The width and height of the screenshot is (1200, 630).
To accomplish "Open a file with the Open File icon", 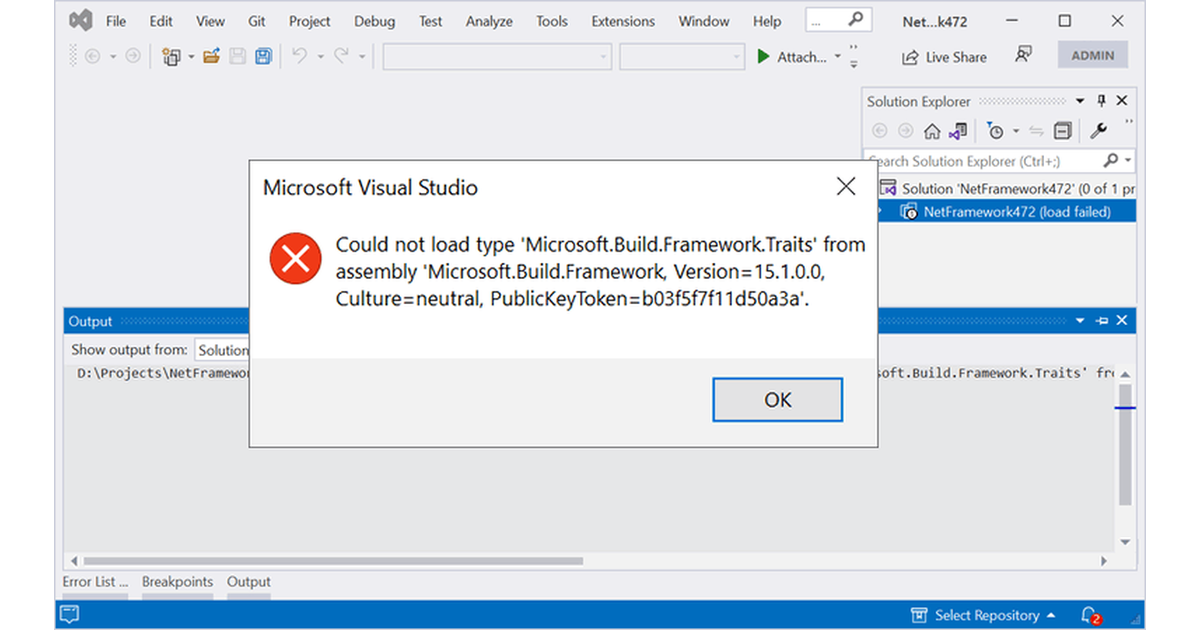I will coord(210,56).
